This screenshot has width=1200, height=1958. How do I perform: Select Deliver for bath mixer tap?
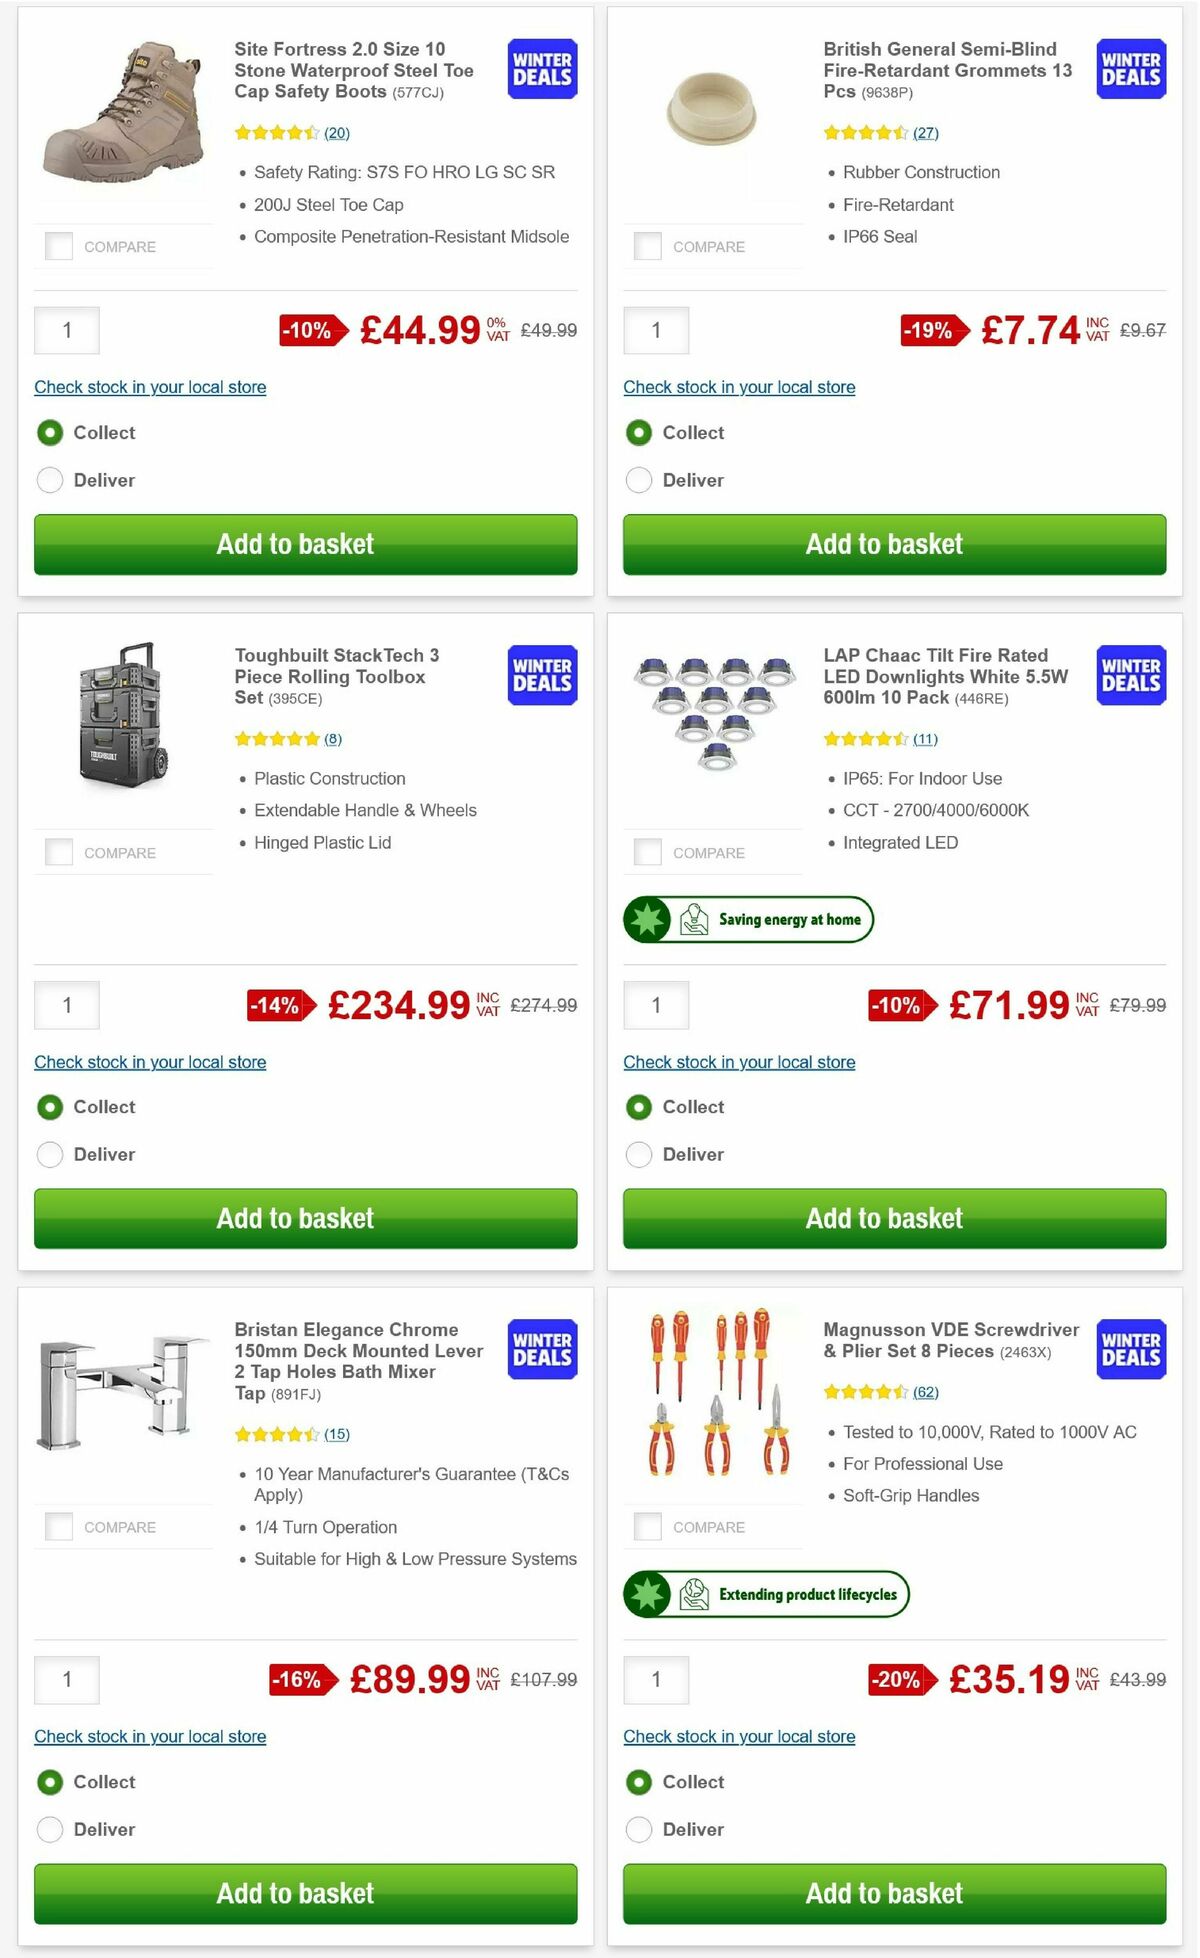pyautogui.click(x=50, y=1829)
